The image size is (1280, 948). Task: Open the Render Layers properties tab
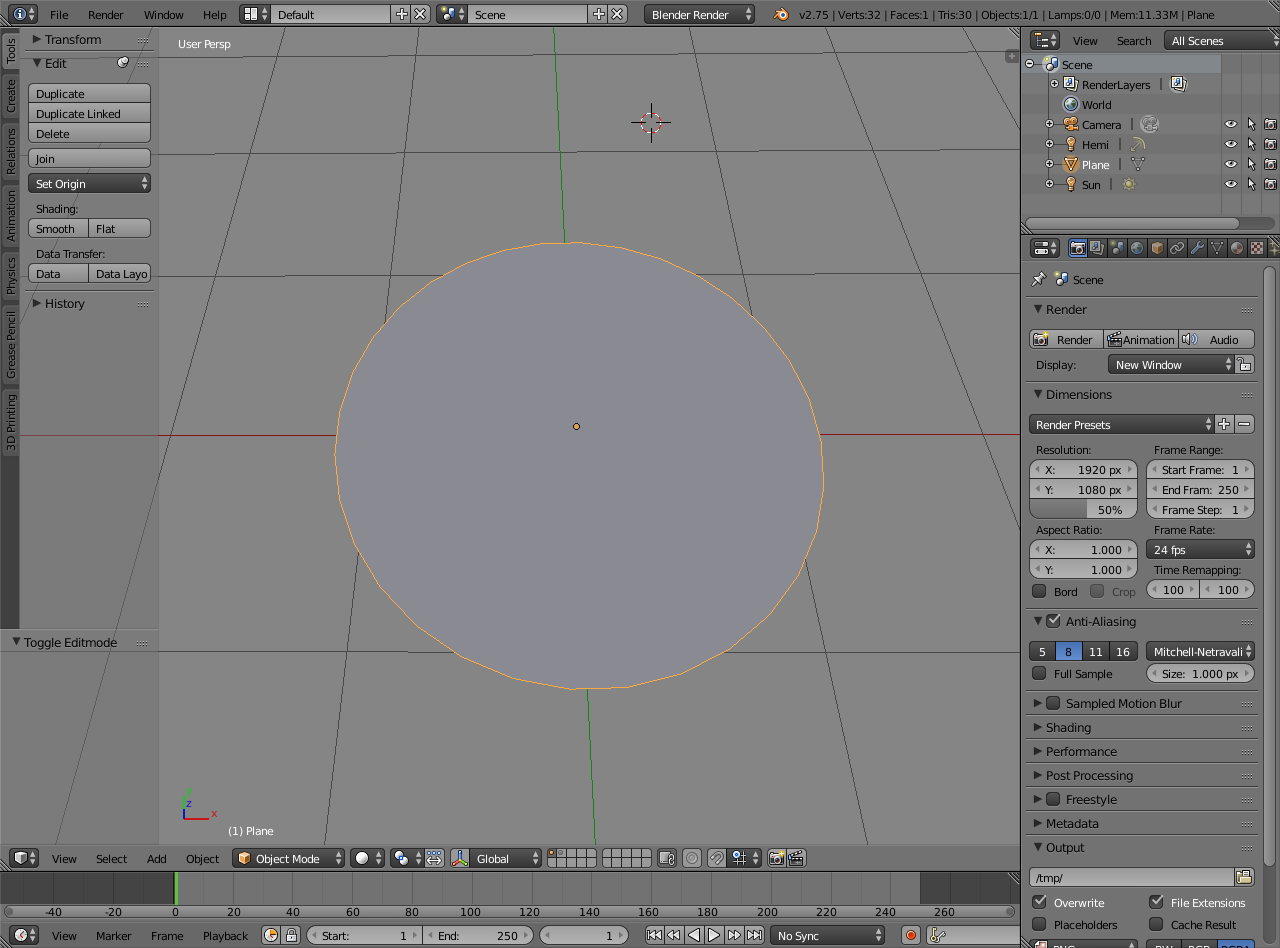click(1097, 248)
